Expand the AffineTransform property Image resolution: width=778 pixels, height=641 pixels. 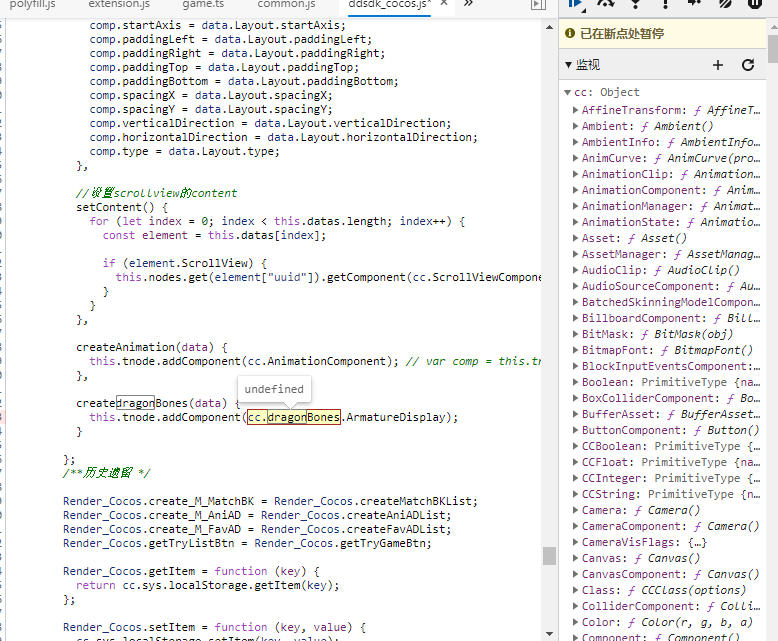575,110
